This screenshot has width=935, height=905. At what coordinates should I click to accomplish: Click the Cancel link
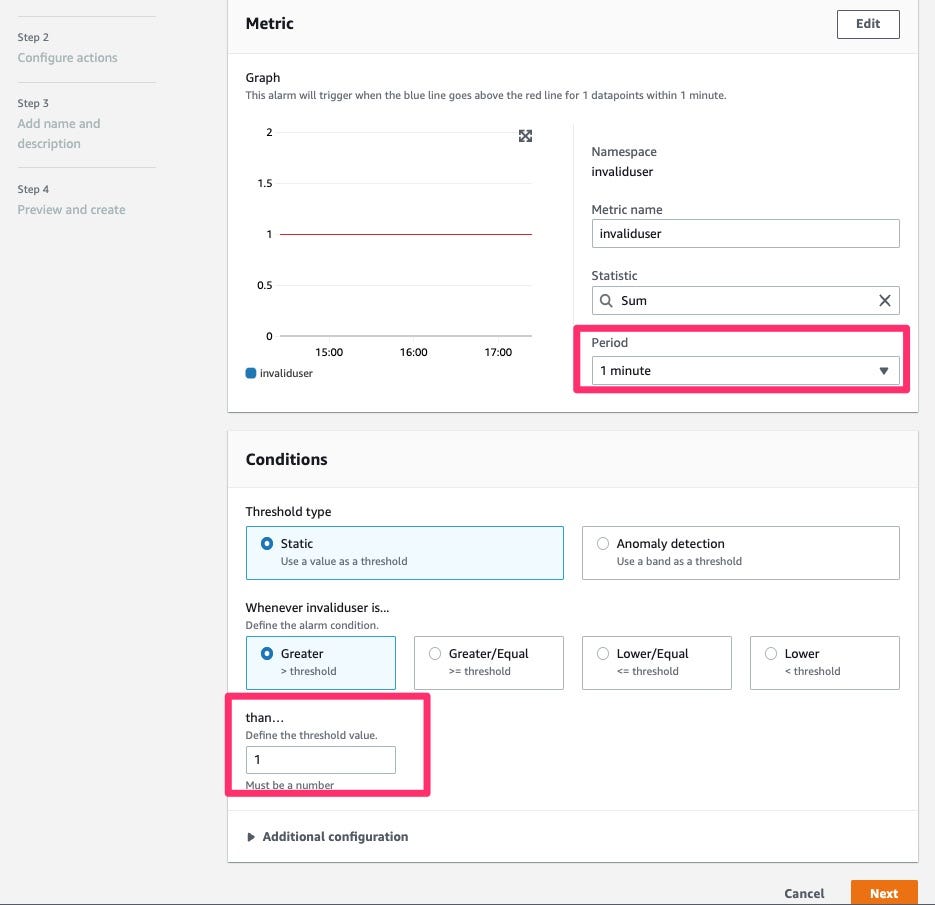click(804, 893)
